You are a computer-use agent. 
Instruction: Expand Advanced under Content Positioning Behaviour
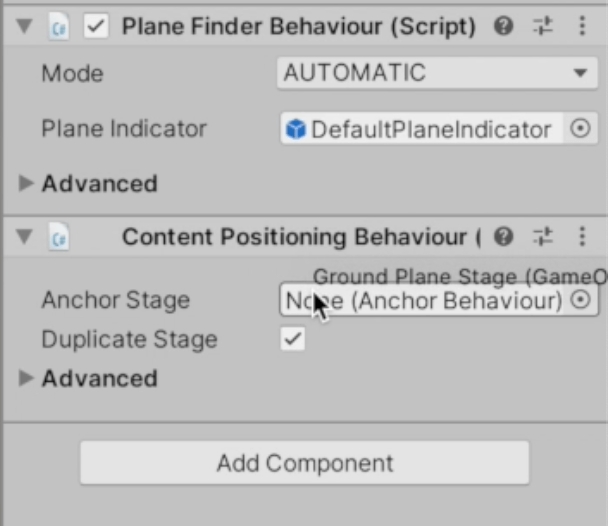click(27, 378)
